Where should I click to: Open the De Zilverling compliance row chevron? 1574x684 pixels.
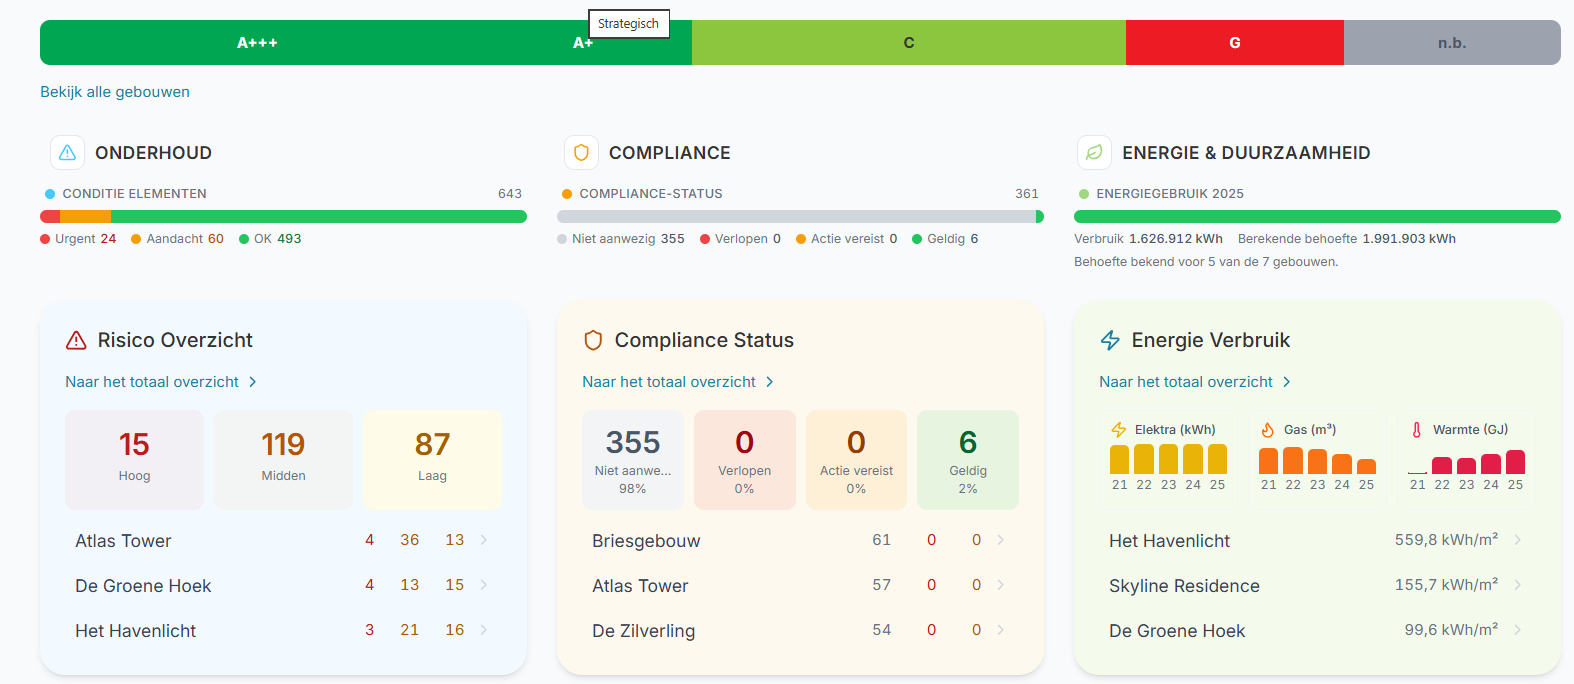click(1001, 630)
